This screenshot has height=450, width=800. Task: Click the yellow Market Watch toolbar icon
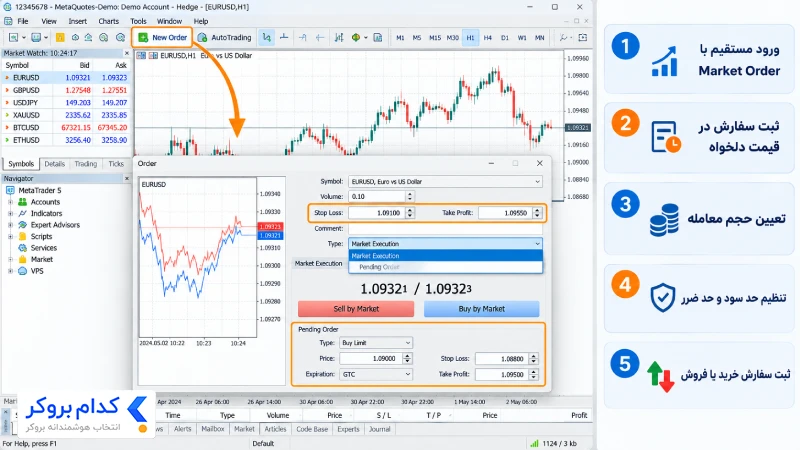[60, 37]
